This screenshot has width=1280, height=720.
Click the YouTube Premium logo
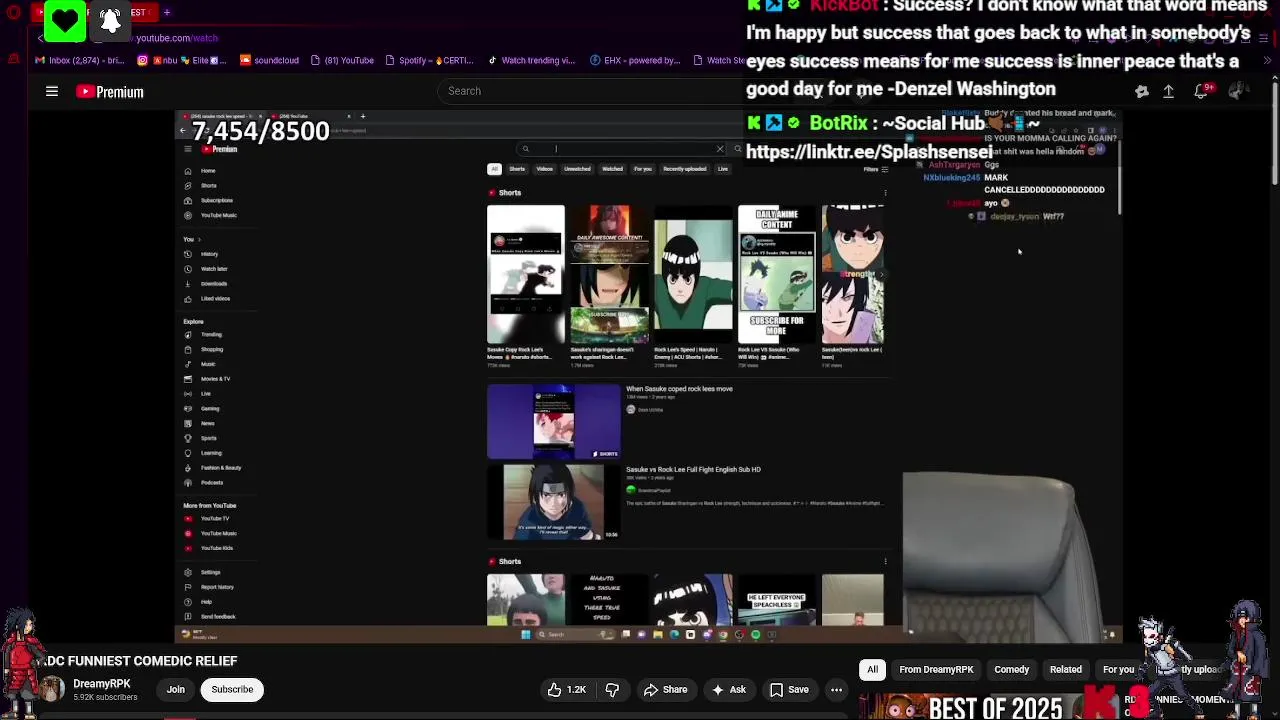click(110, 92)
